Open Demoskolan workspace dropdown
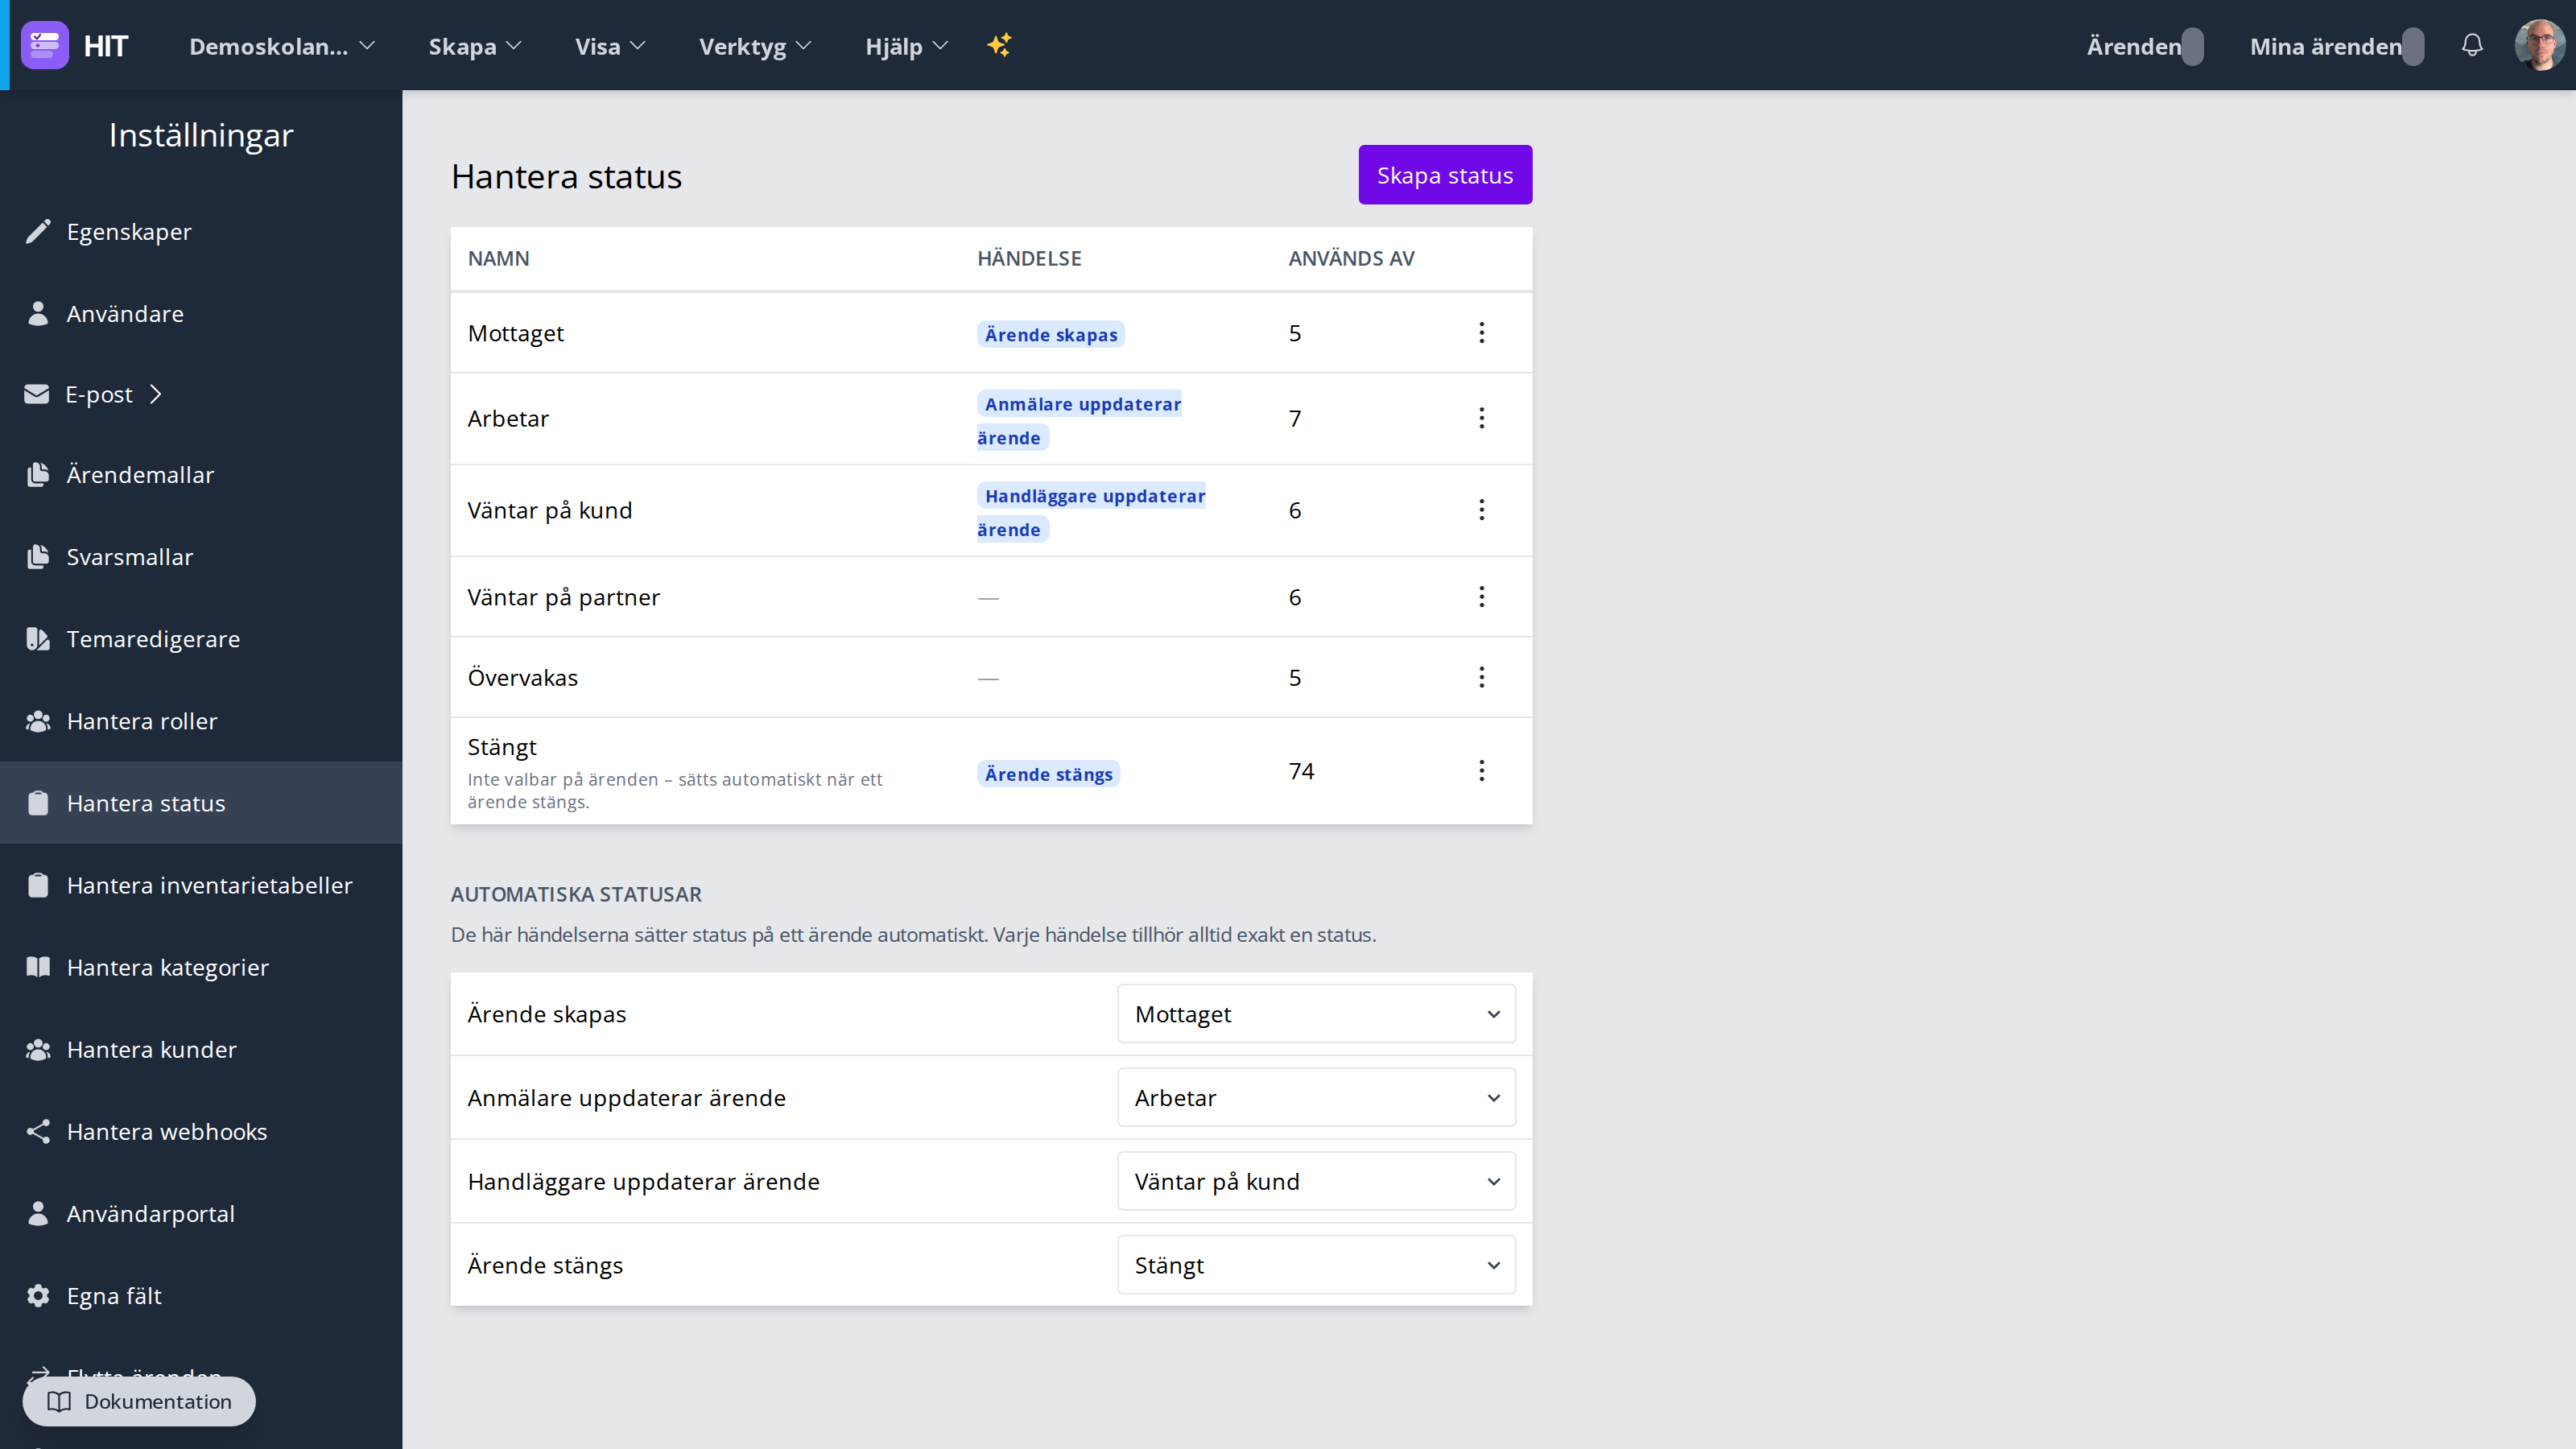 tap(282, 46)
